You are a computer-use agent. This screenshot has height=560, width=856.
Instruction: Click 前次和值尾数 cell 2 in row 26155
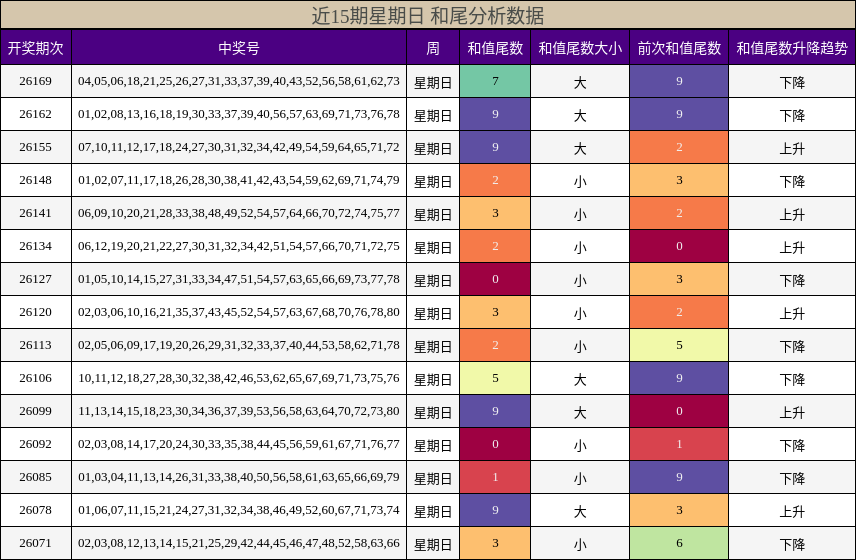click(x=679, y=147)
